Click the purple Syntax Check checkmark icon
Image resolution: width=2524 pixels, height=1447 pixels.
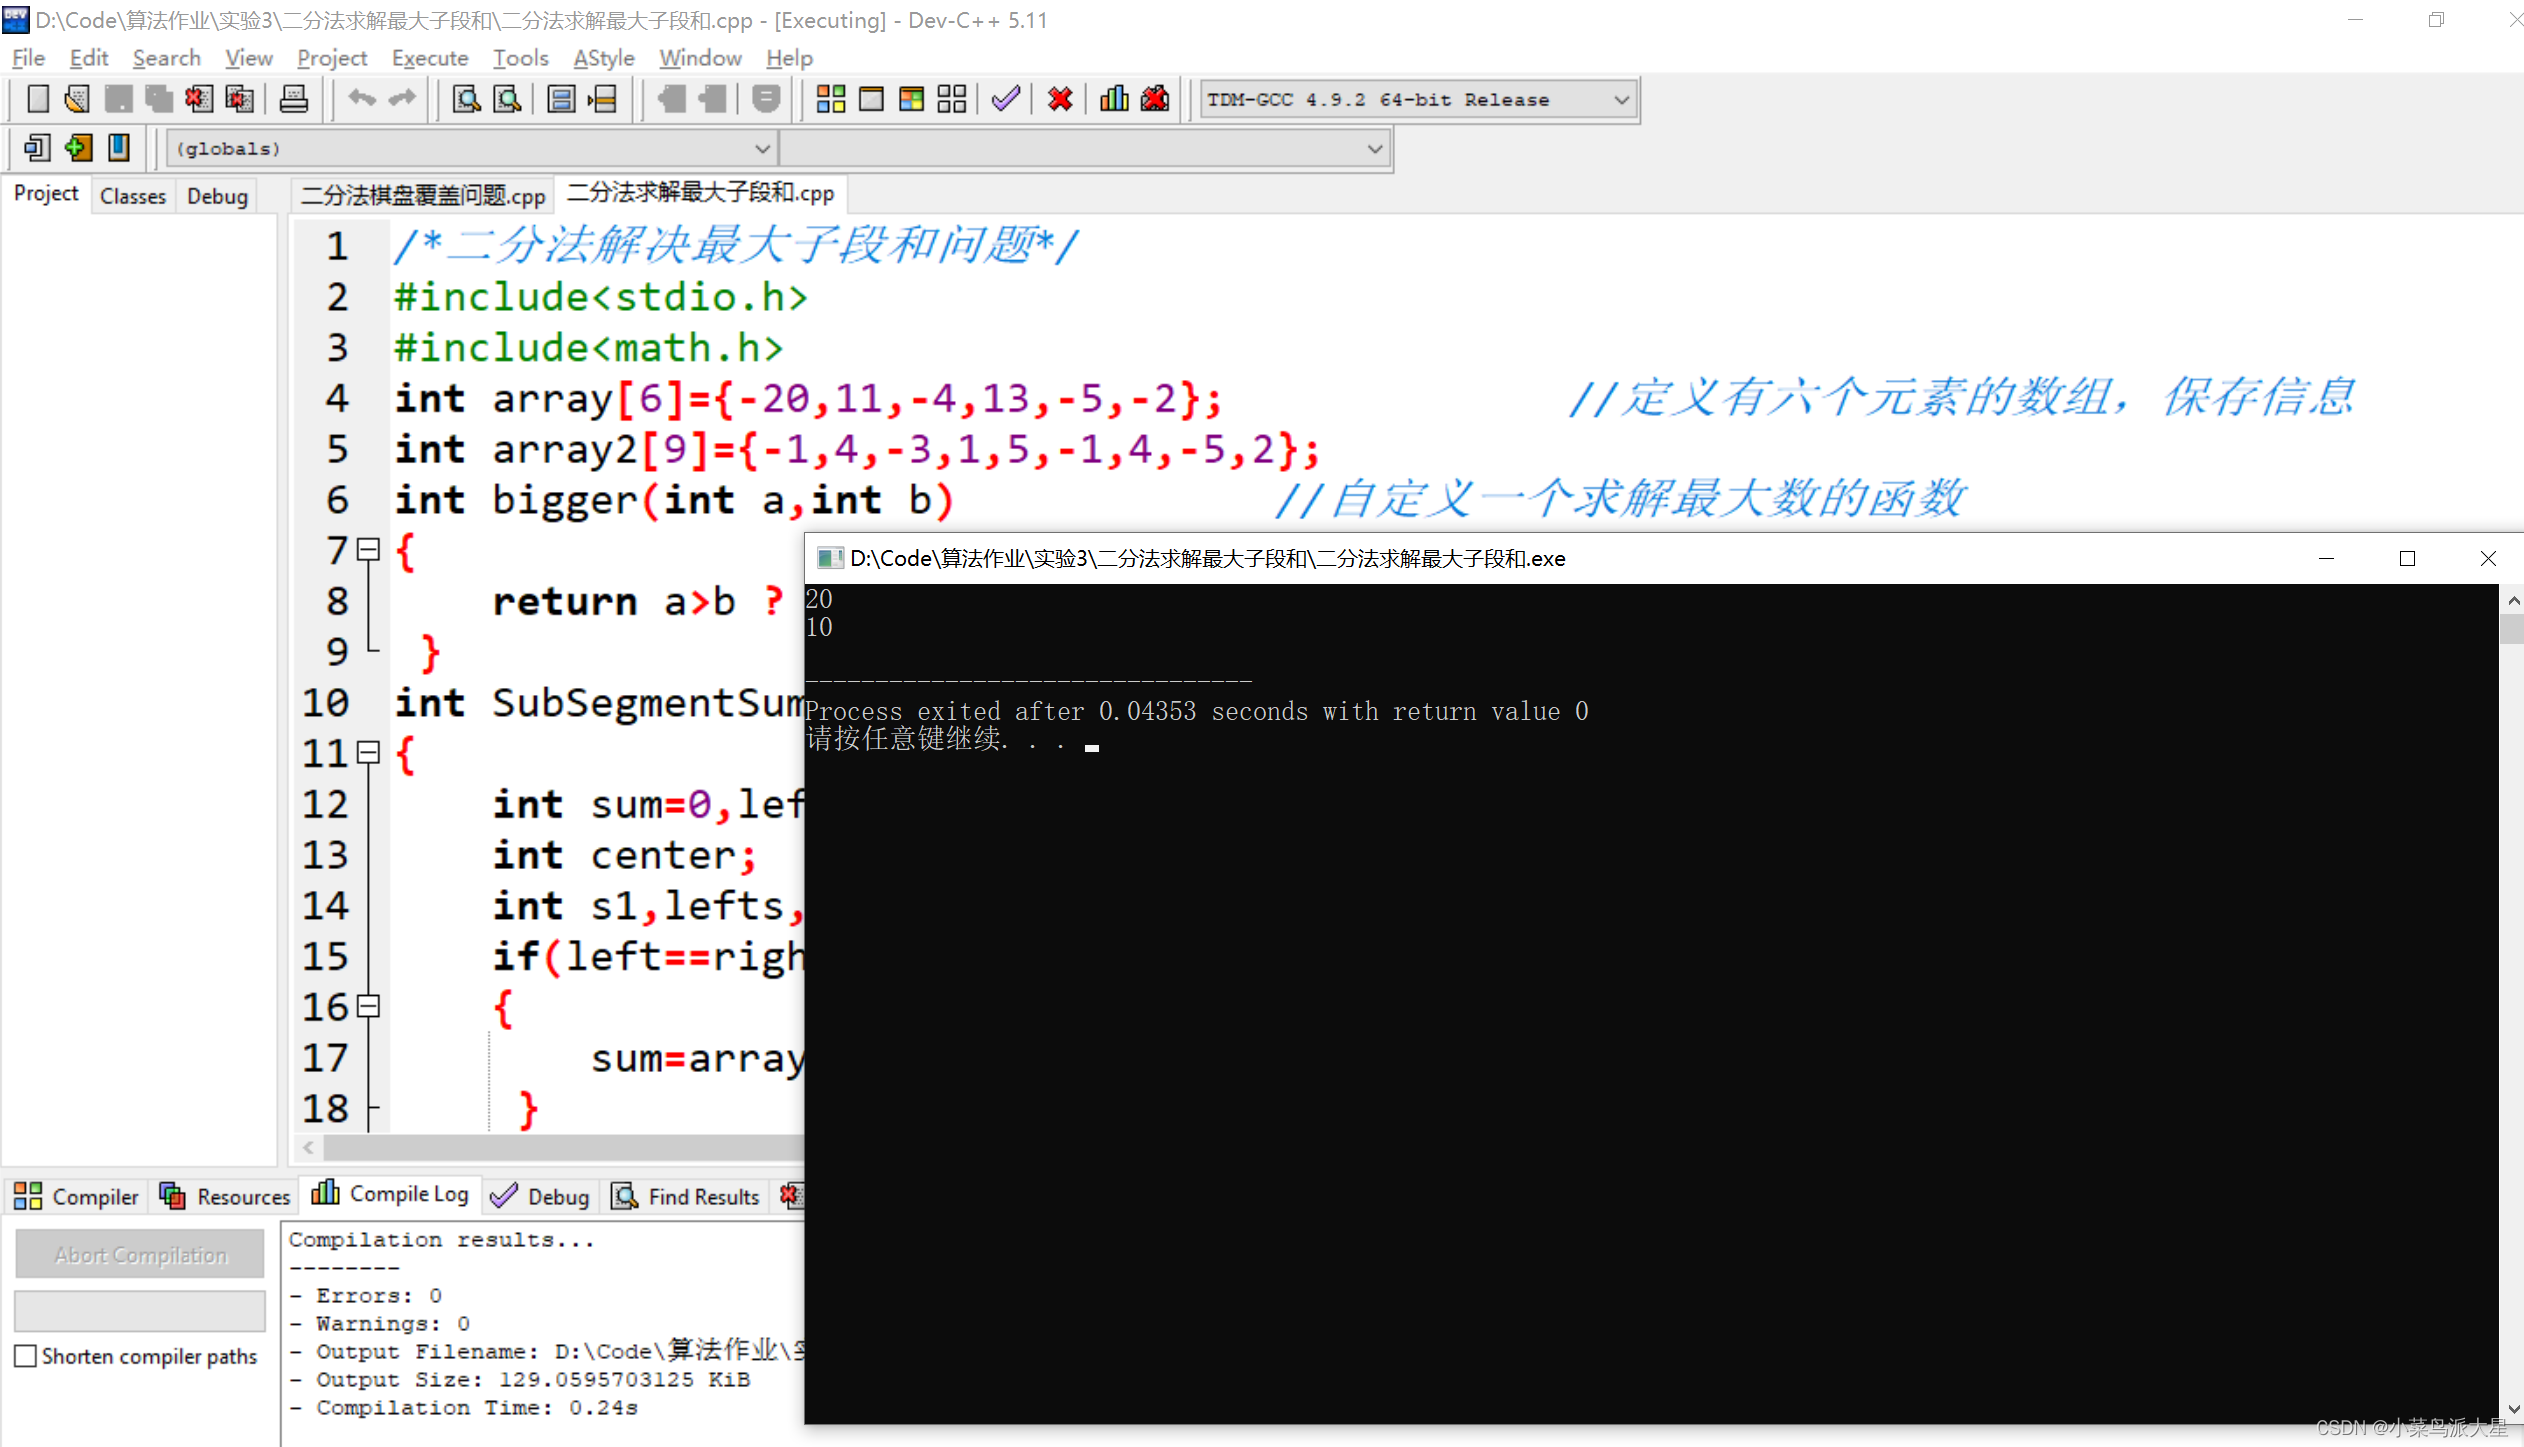click(x=1005, y=99)
